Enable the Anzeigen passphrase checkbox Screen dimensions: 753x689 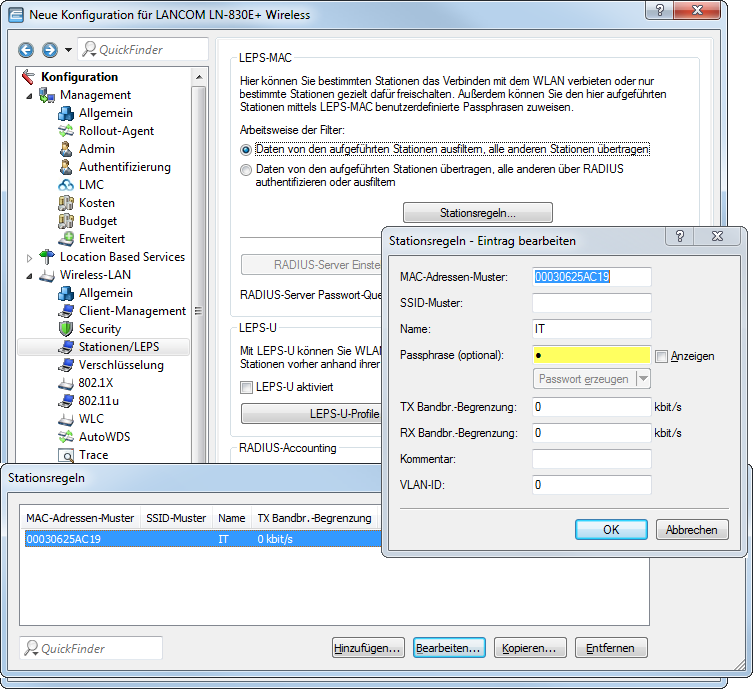[661, 356]
